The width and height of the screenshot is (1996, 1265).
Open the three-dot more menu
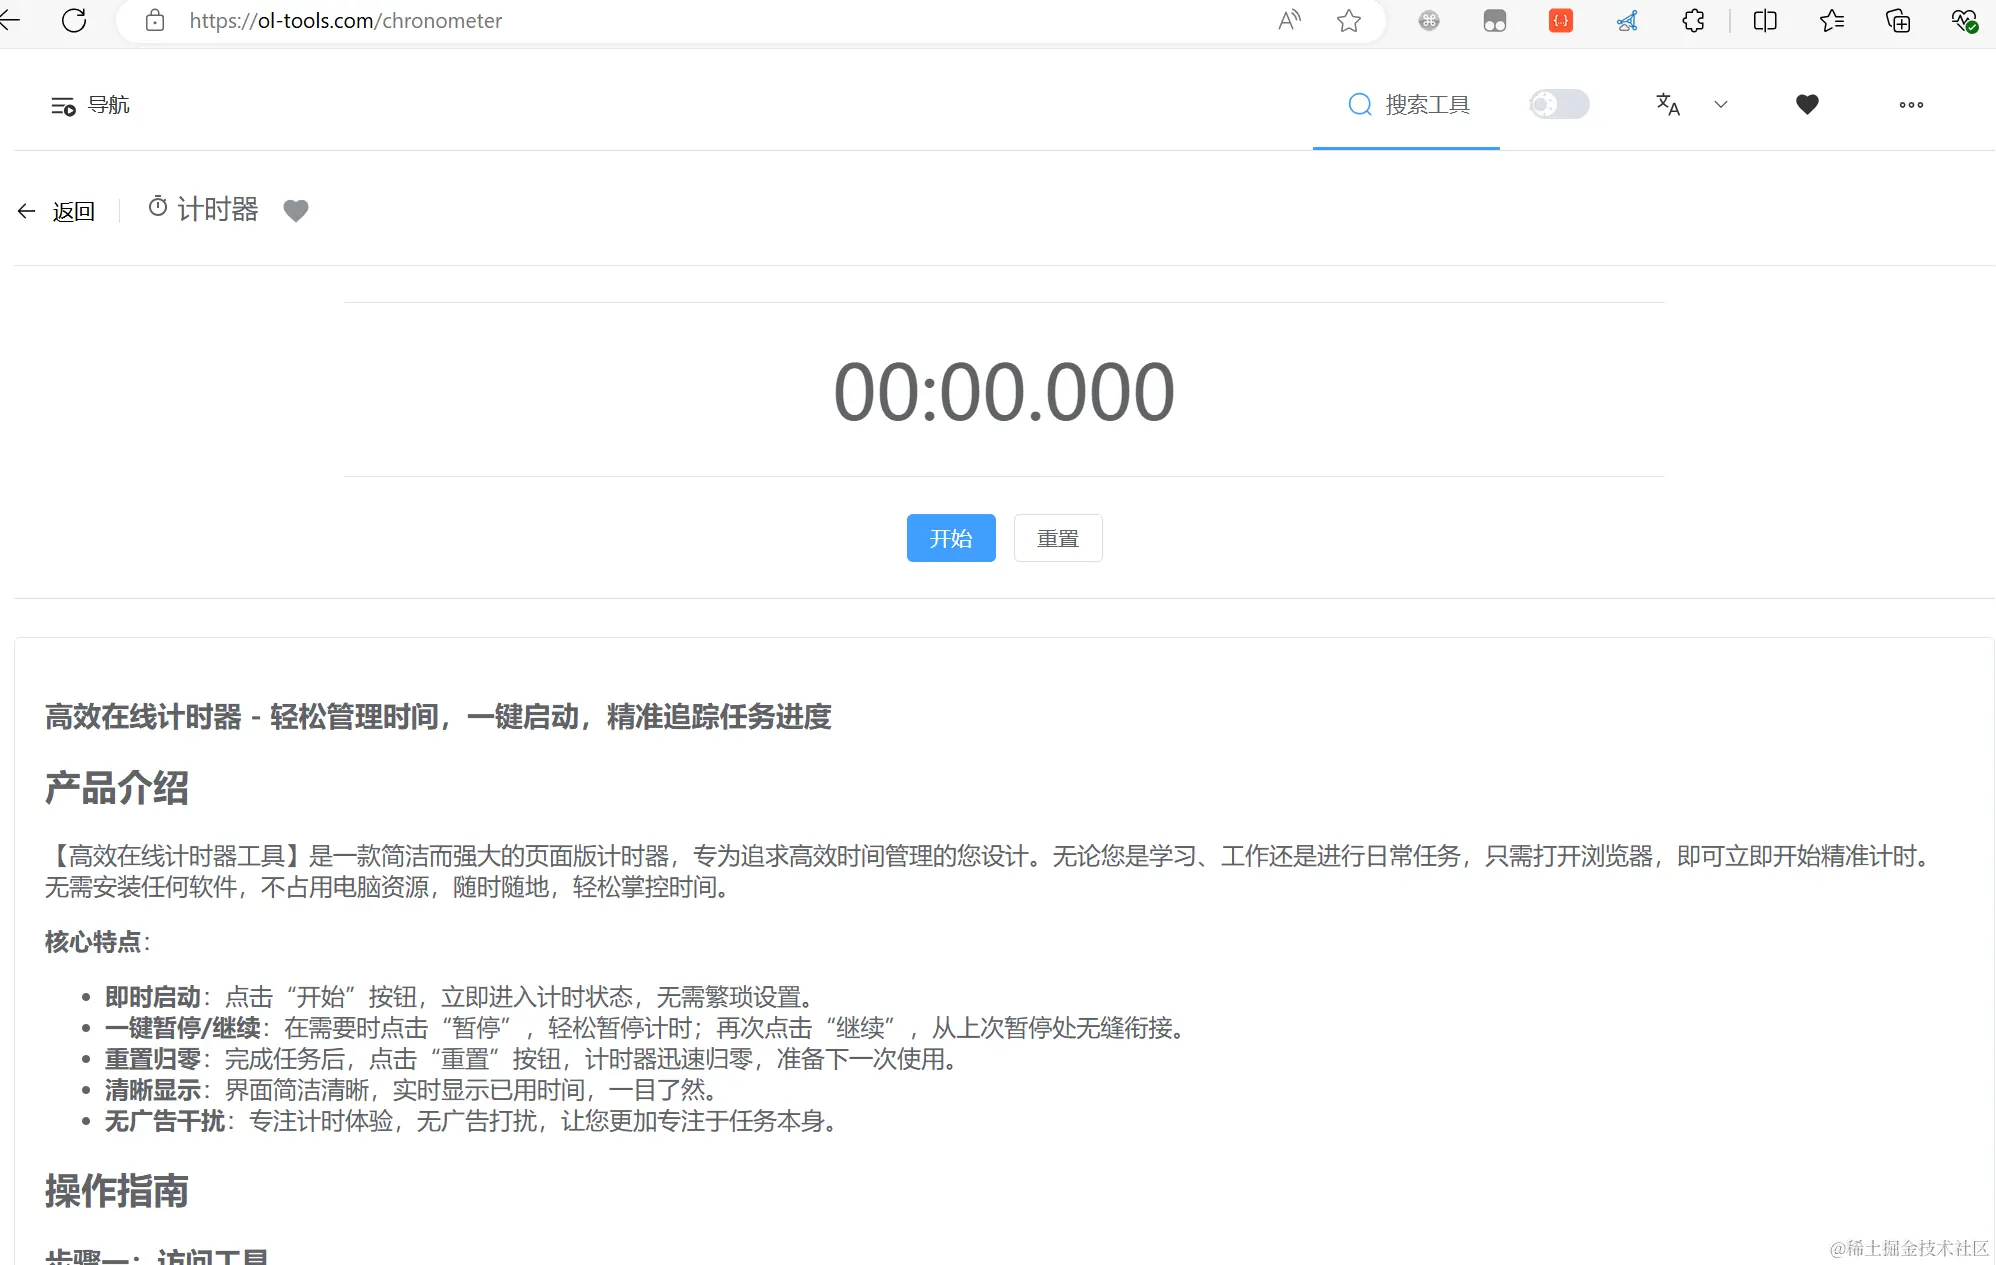click(1911, 104)
